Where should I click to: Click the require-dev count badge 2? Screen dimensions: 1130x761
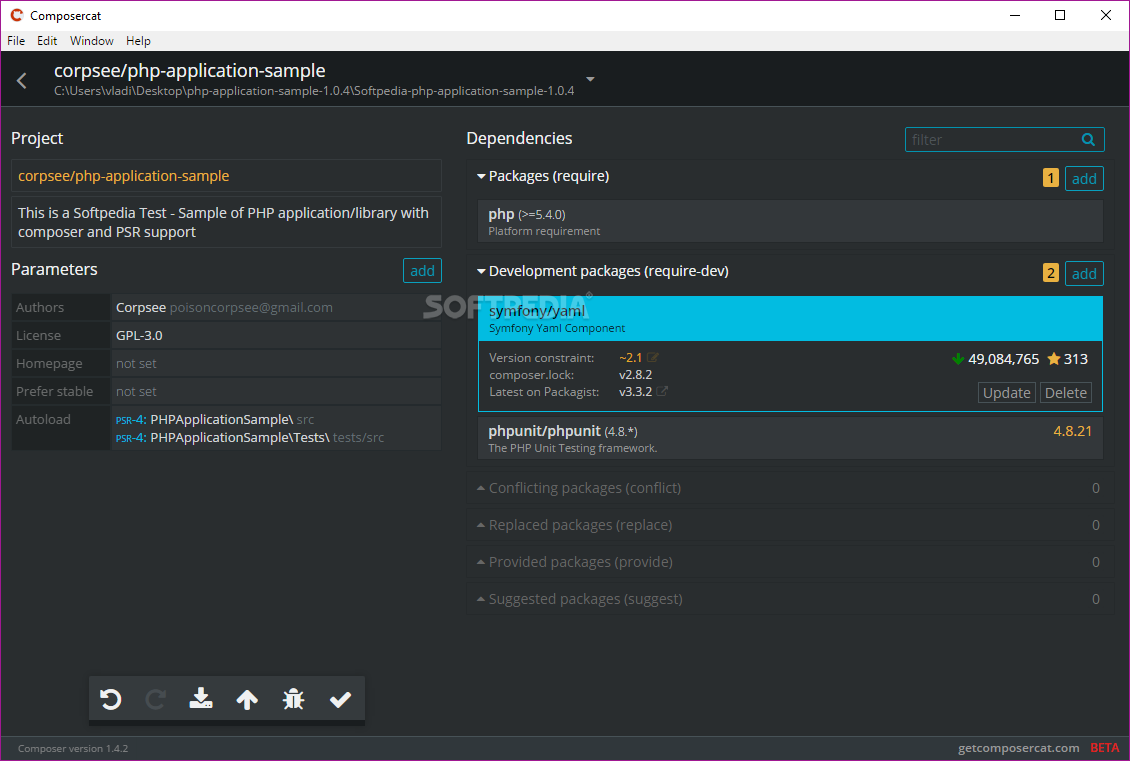pyautogui.click(x=1051, y=273)
